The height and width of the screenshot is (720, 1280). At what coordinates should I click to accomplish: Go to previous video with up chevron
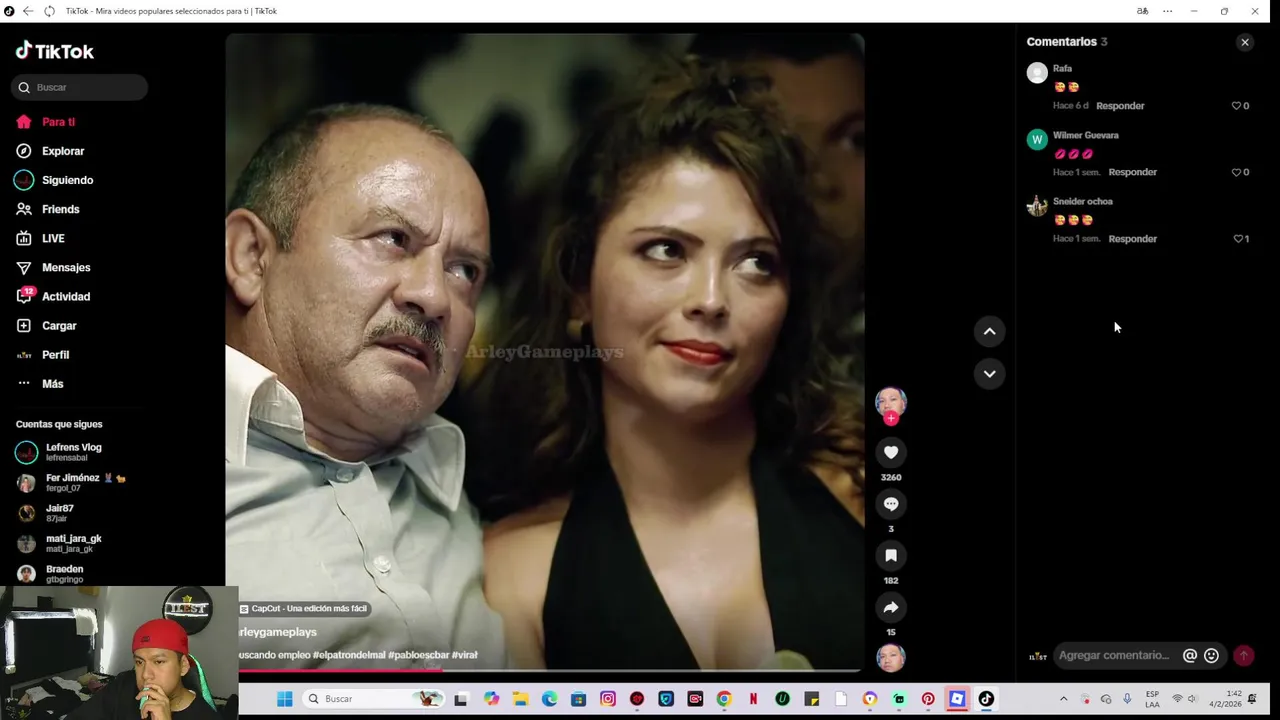click(x=989, y=331)
